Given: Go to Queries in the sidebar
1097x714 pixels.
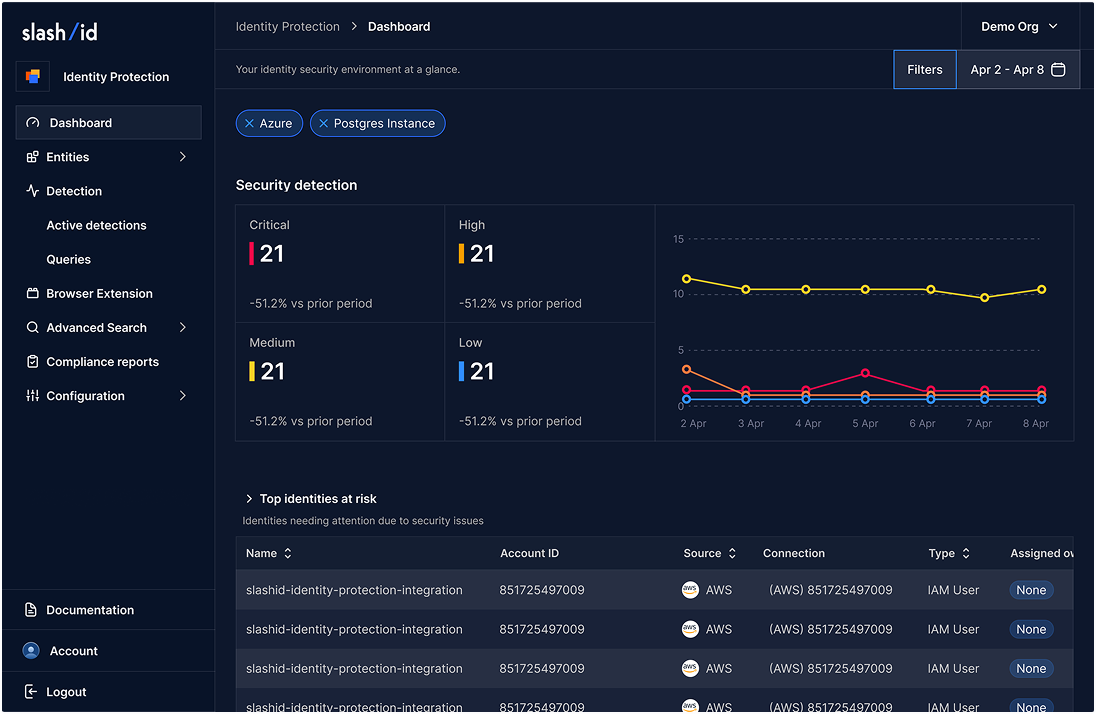Looking at the screenshot, I should click(68, 260).
